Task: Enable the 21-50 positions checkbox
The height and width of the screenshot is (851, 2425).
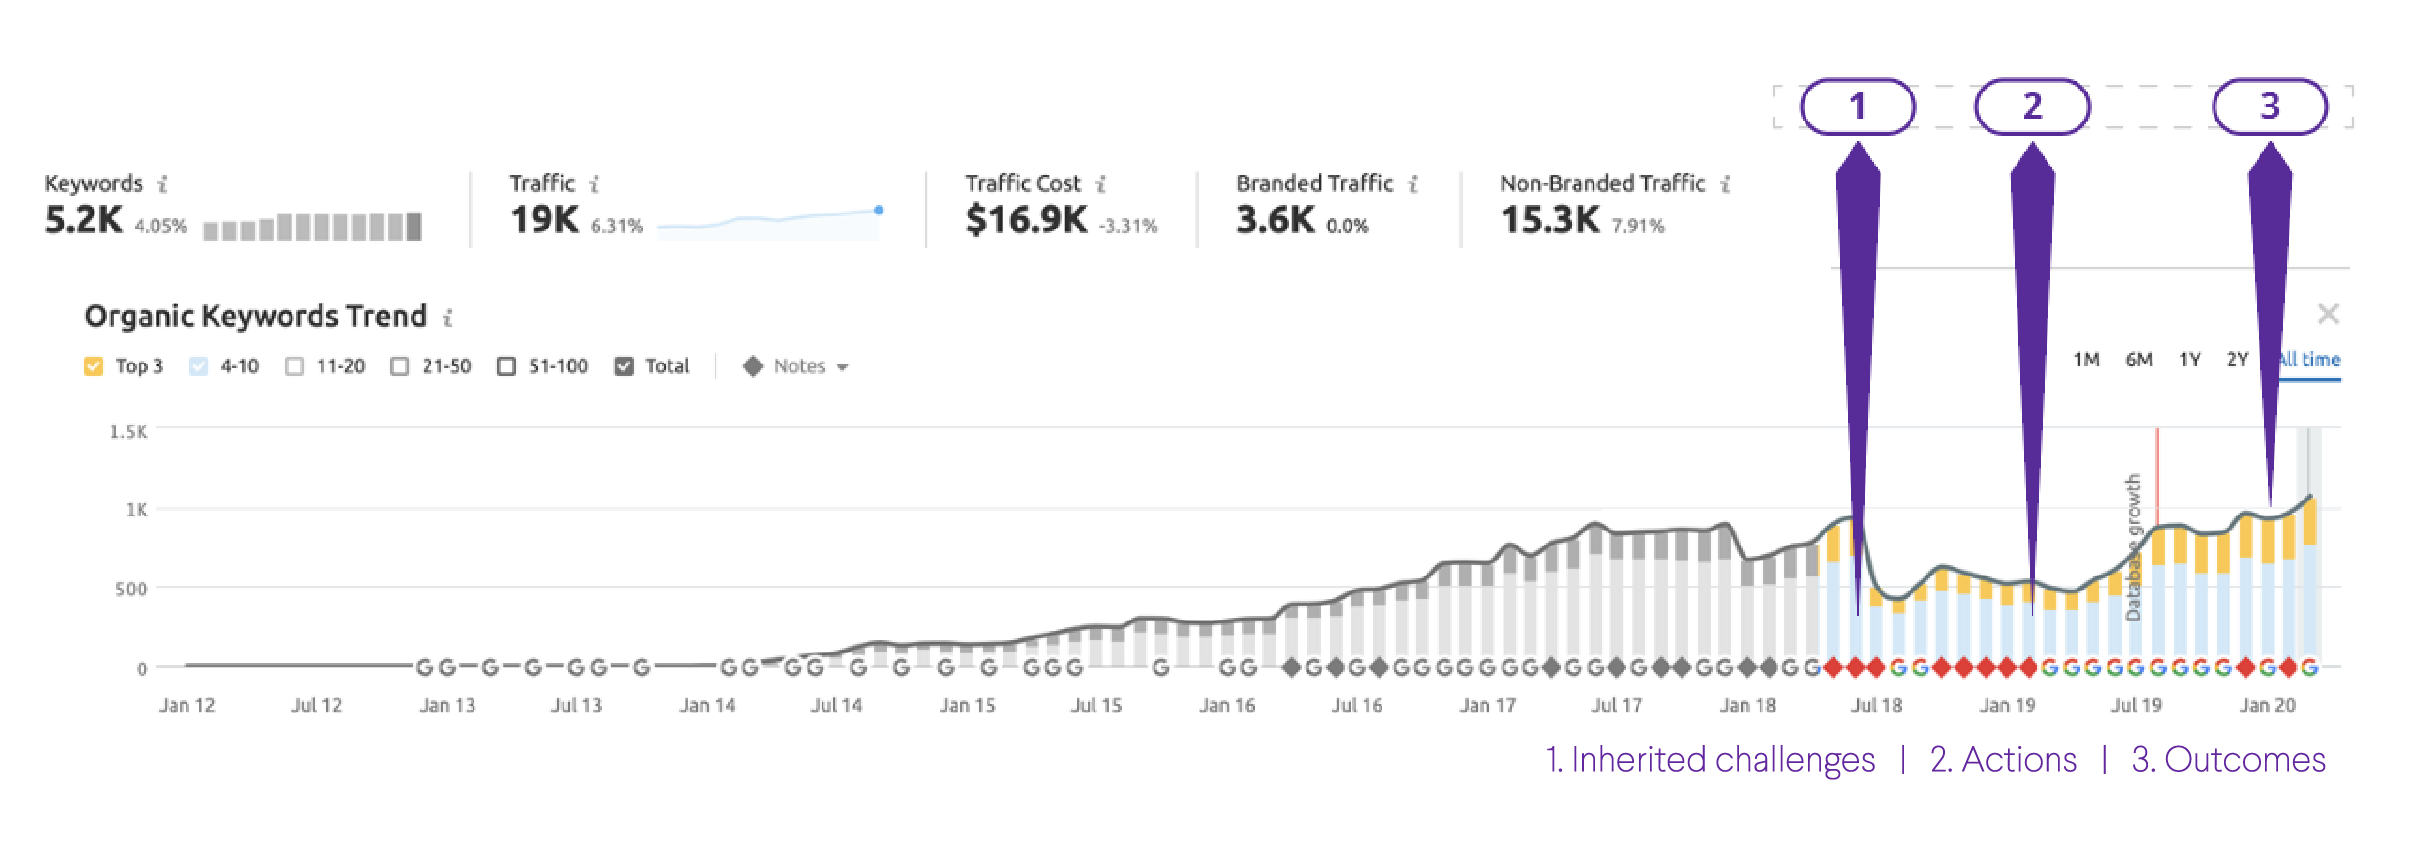Action: pyautogui.click(x=400, y=367)
